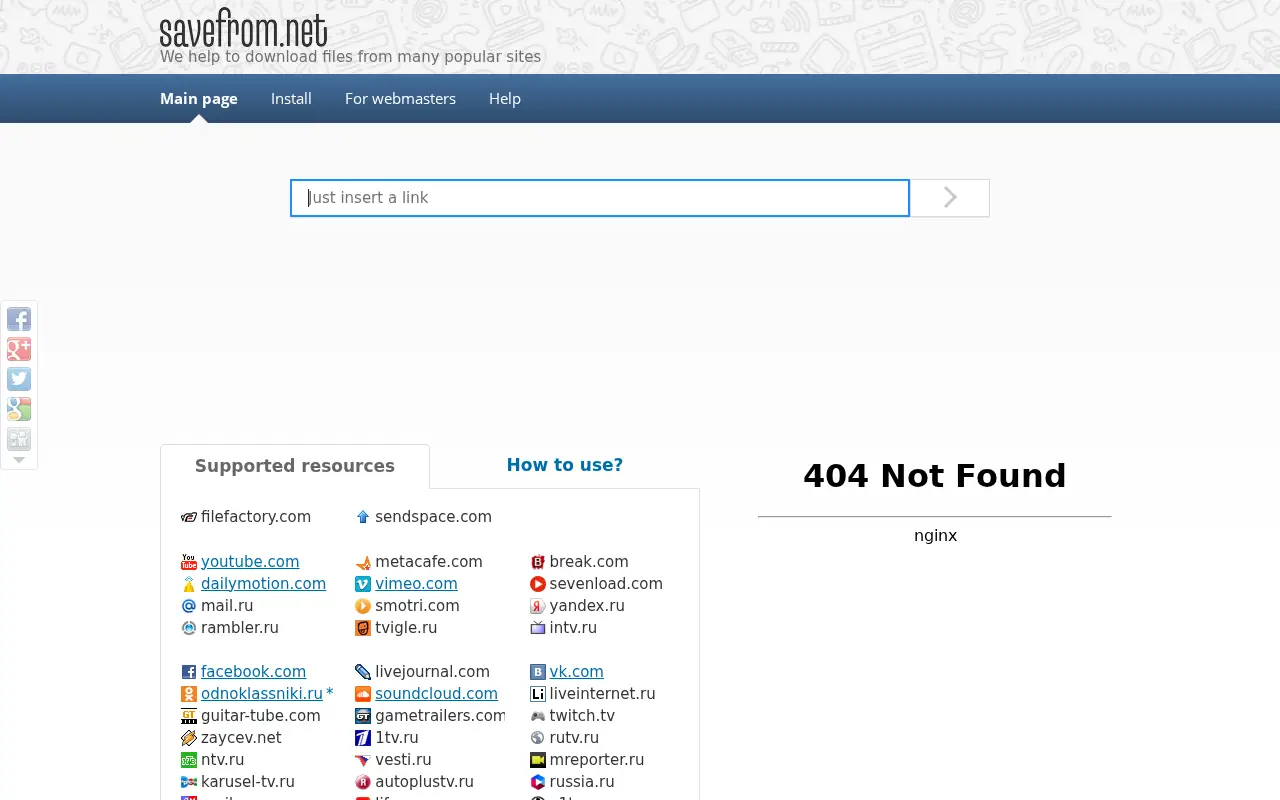Open the odnoklassniki.ru link
1280x800 pixels.
[262, 694]
